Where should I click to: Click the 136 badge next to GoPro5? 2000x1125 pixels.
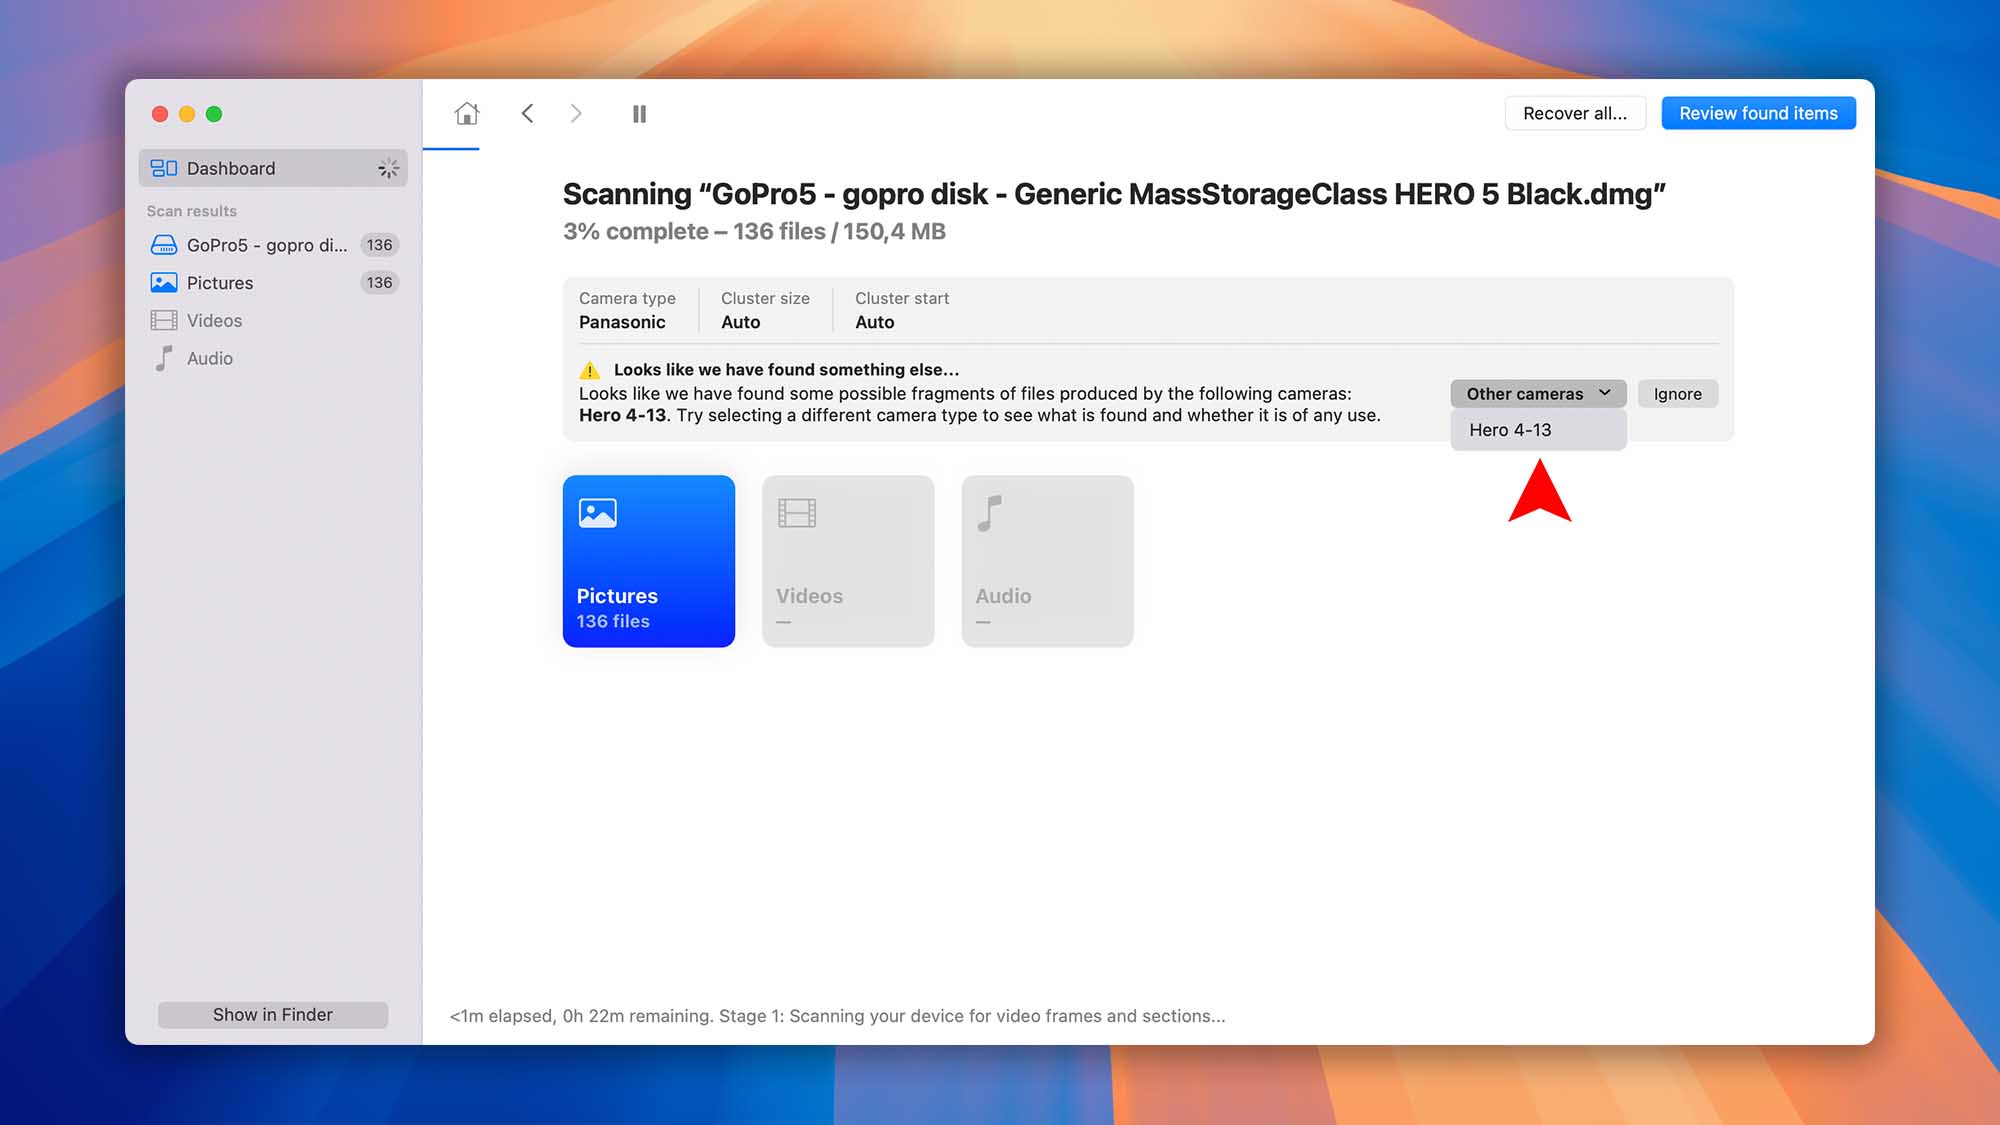[x=379, y=245]
